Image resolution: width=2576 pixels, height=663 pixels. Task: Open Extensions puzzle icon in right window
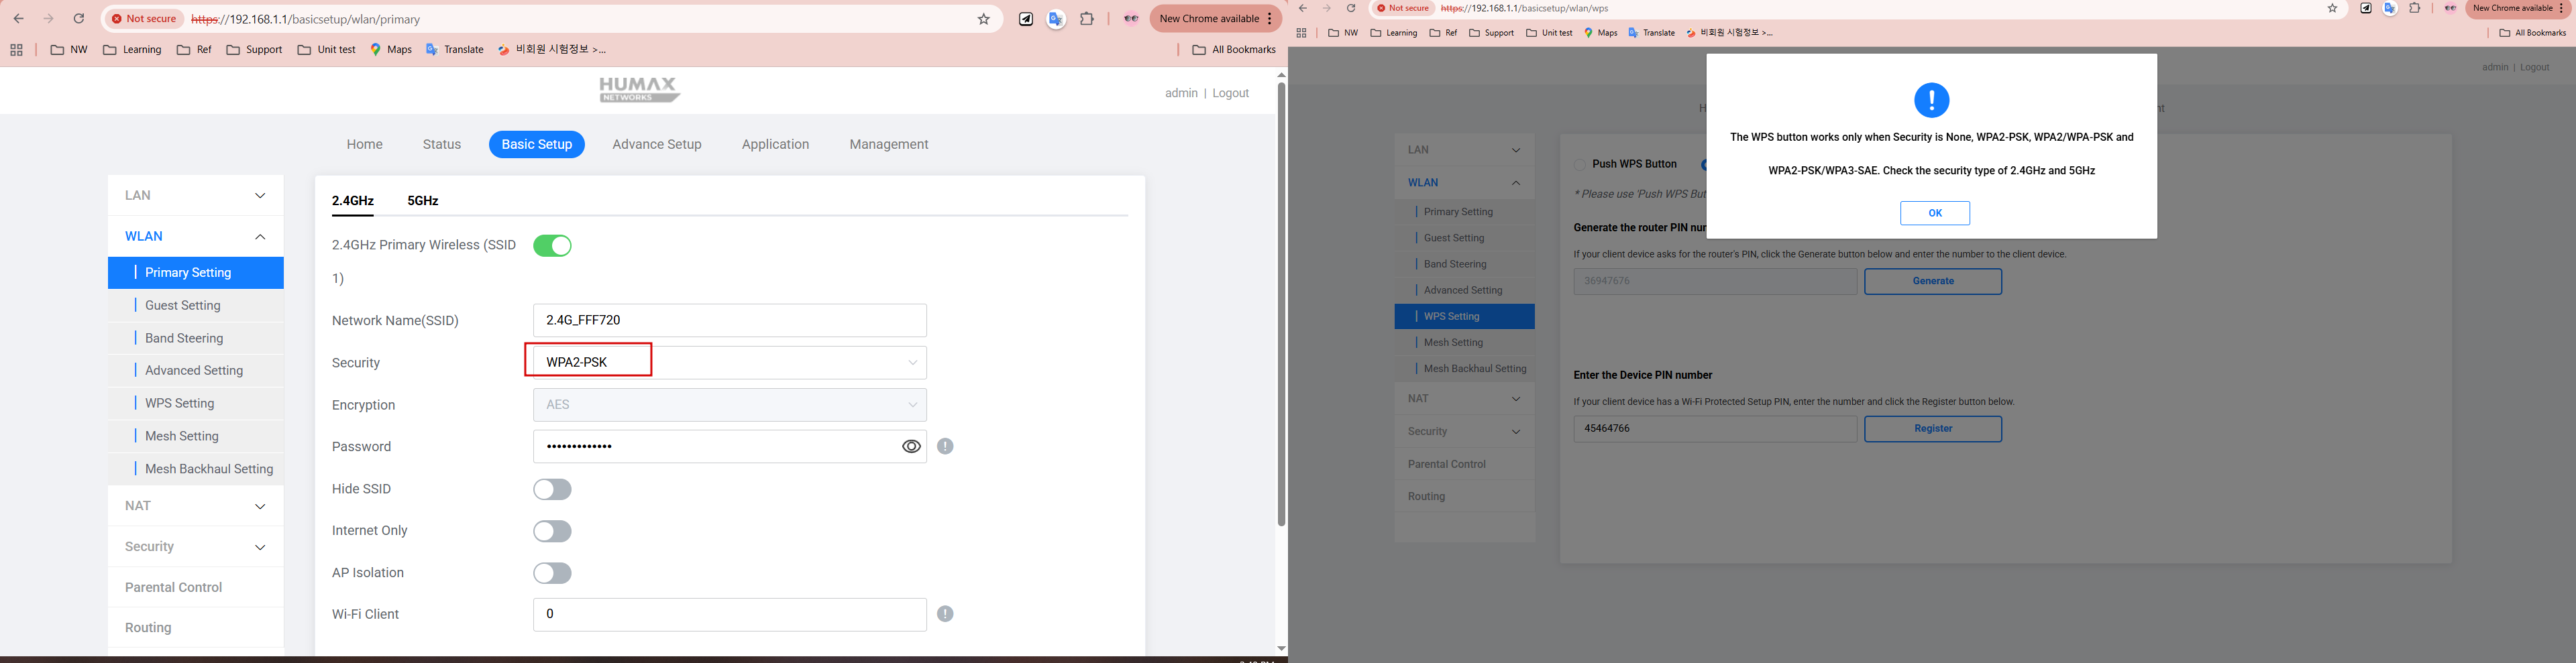pos(2415,8)
